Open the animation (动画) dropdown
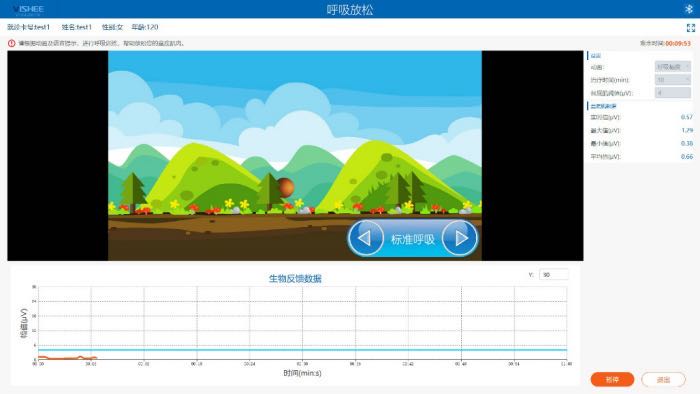The width and height of the screenshot is (700, 394). click(673, 67)
